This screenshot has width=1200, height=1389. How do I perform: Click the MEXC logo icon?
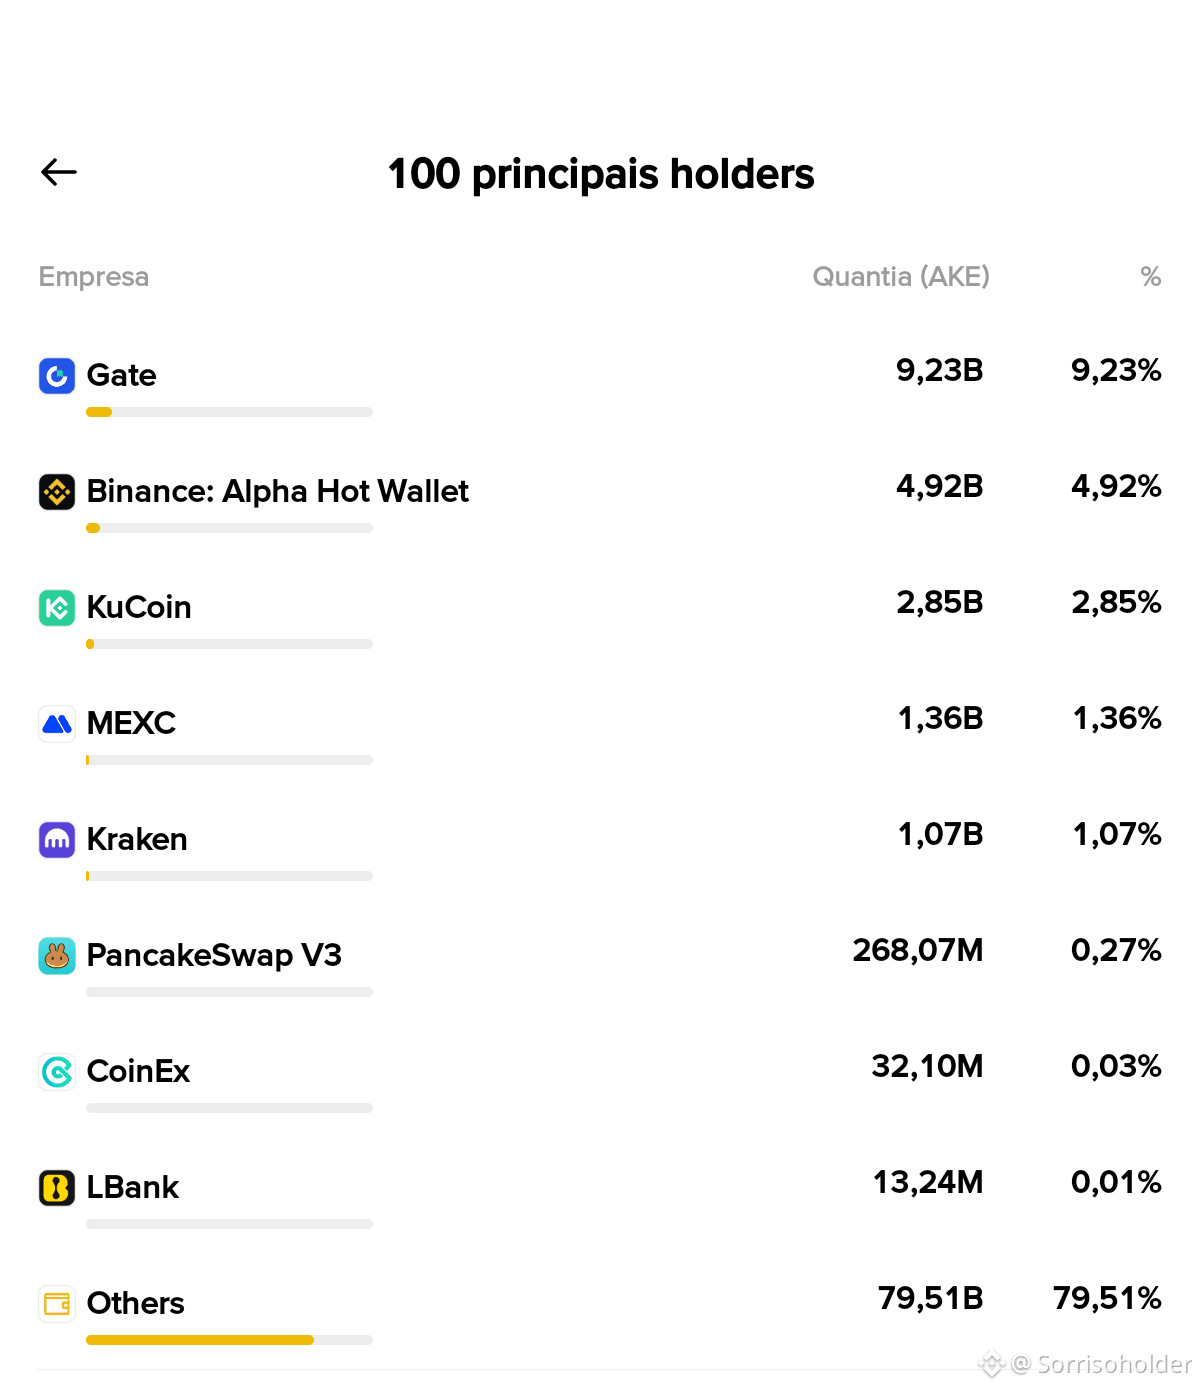[x=57, y=724]
